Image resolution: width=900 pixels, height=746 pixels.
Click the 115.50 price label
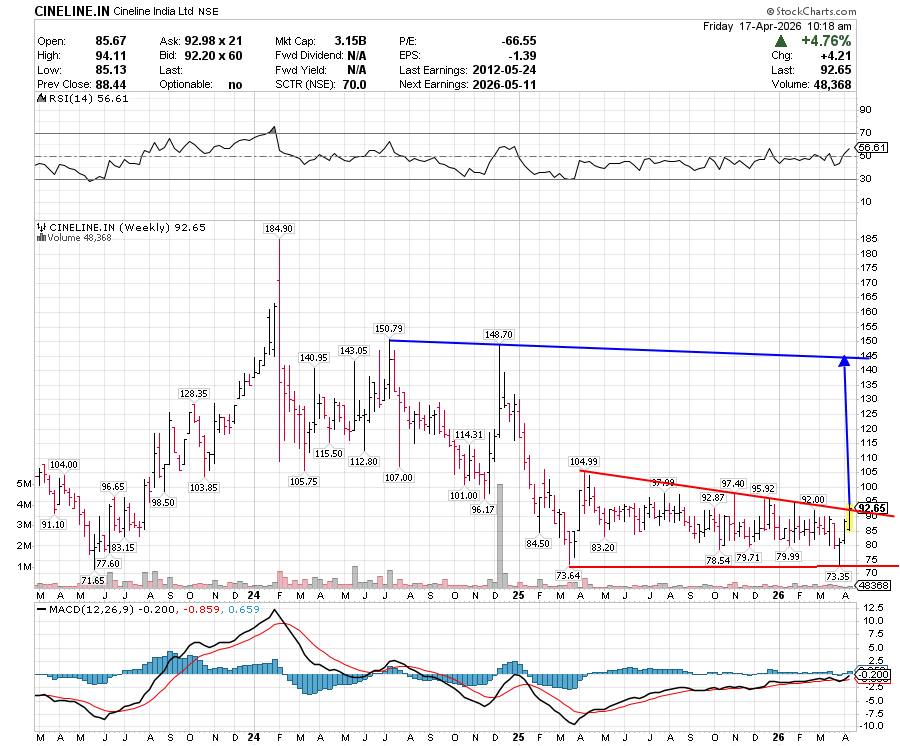[x=329, y=453]
